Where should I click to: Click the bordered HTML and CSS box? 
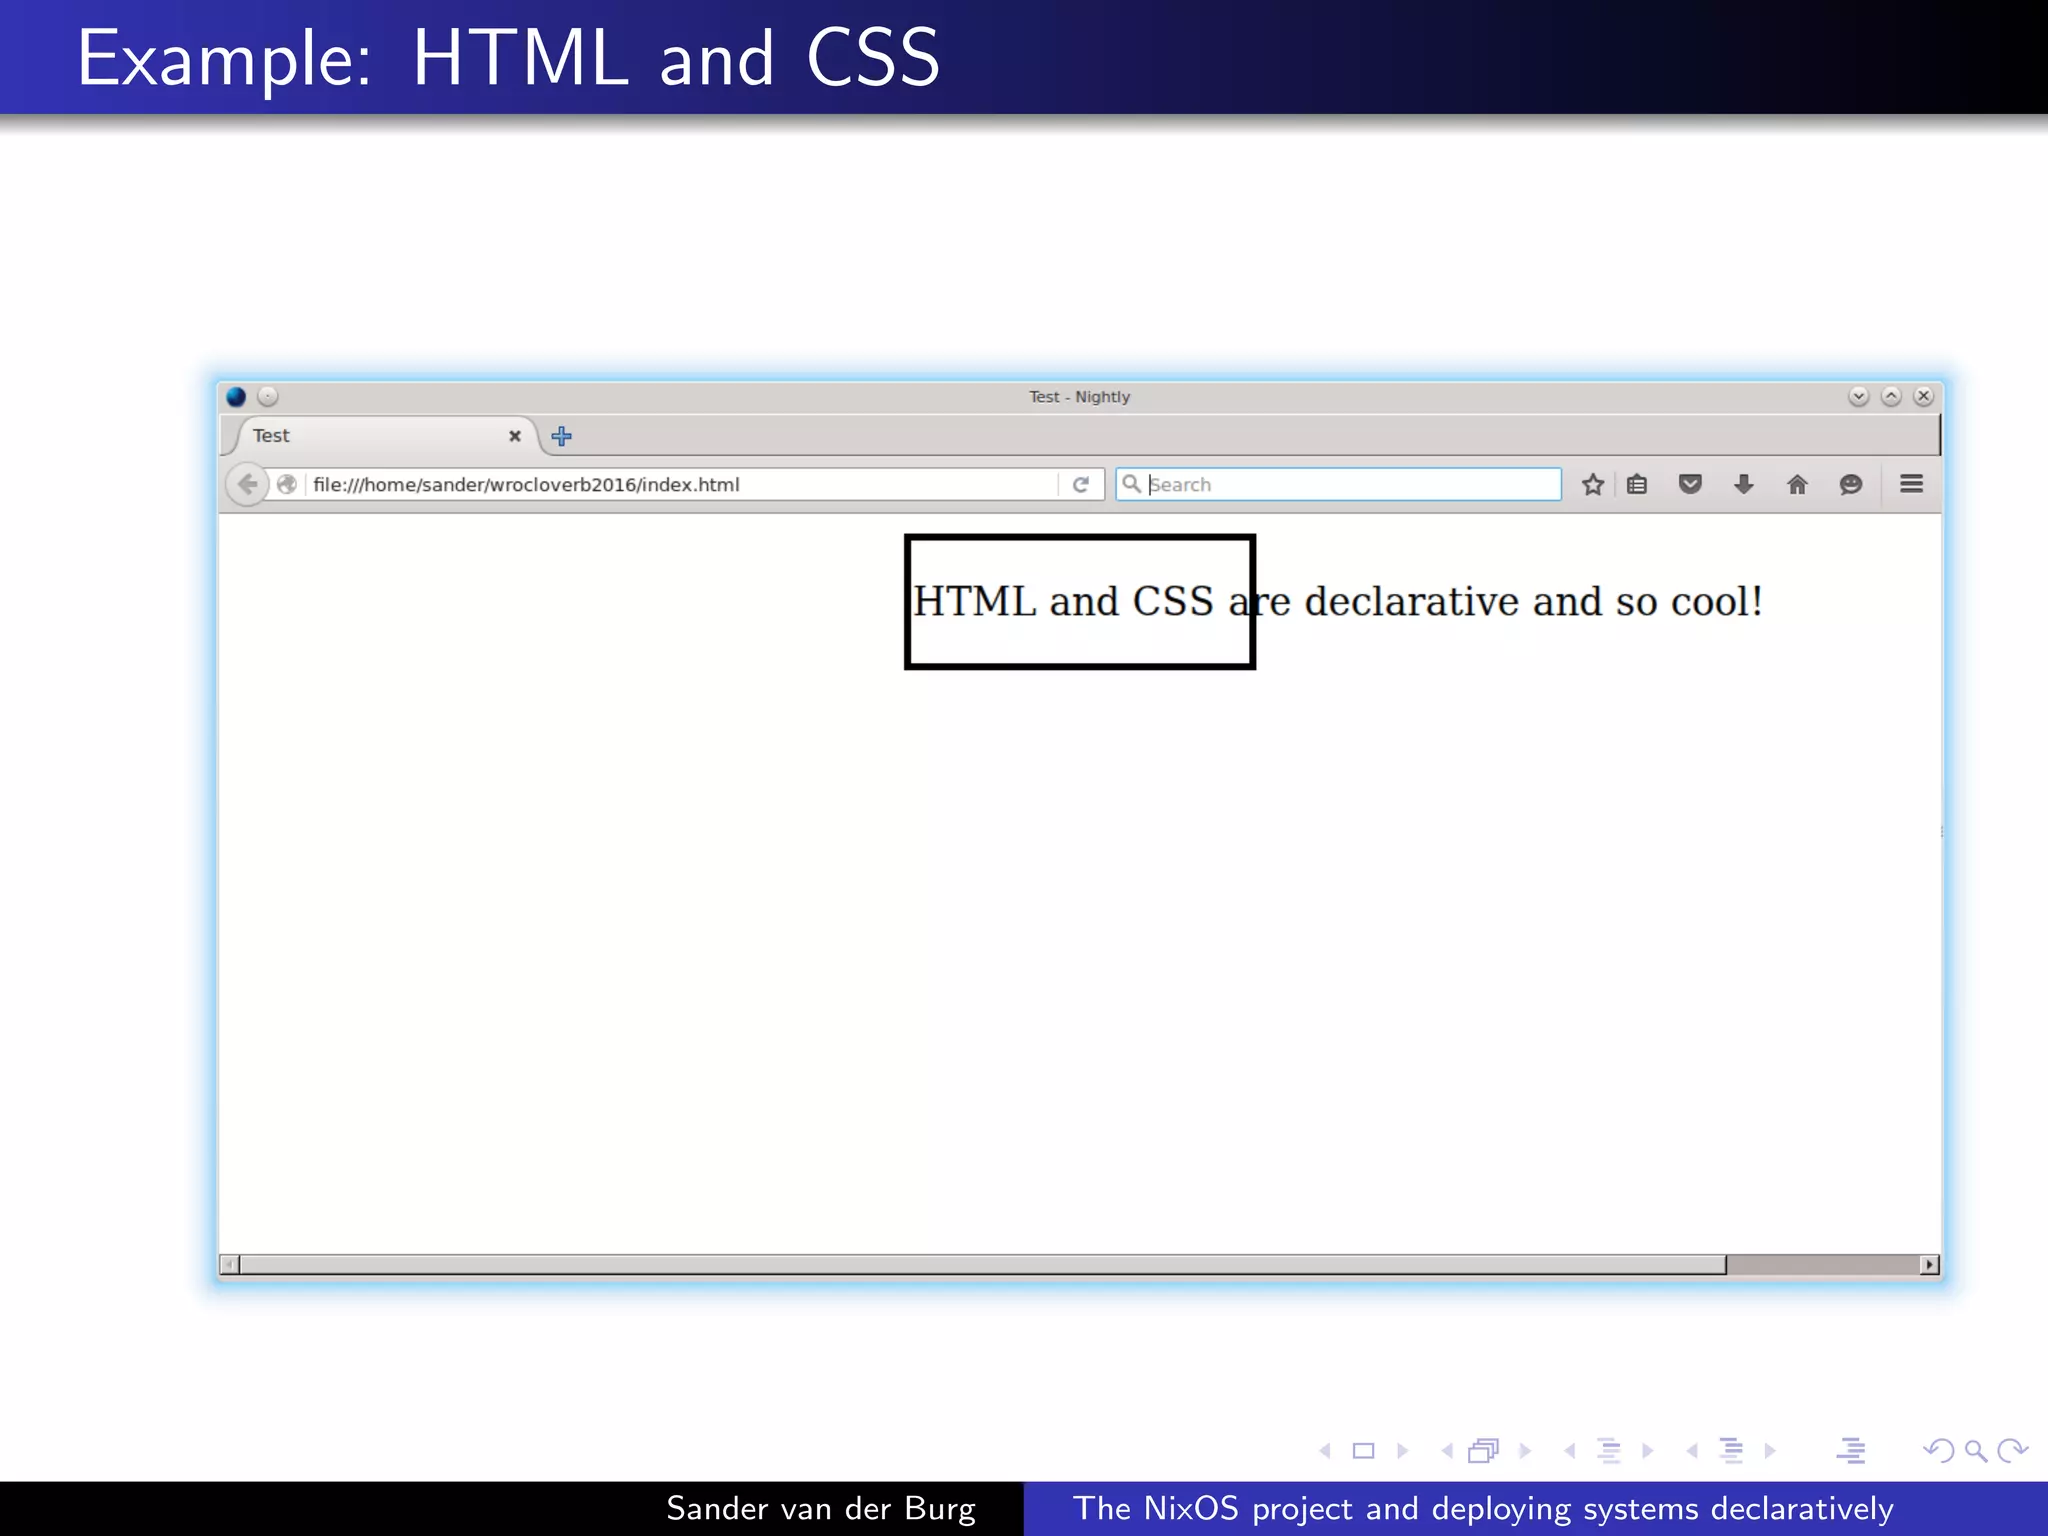click(1080, 602)
